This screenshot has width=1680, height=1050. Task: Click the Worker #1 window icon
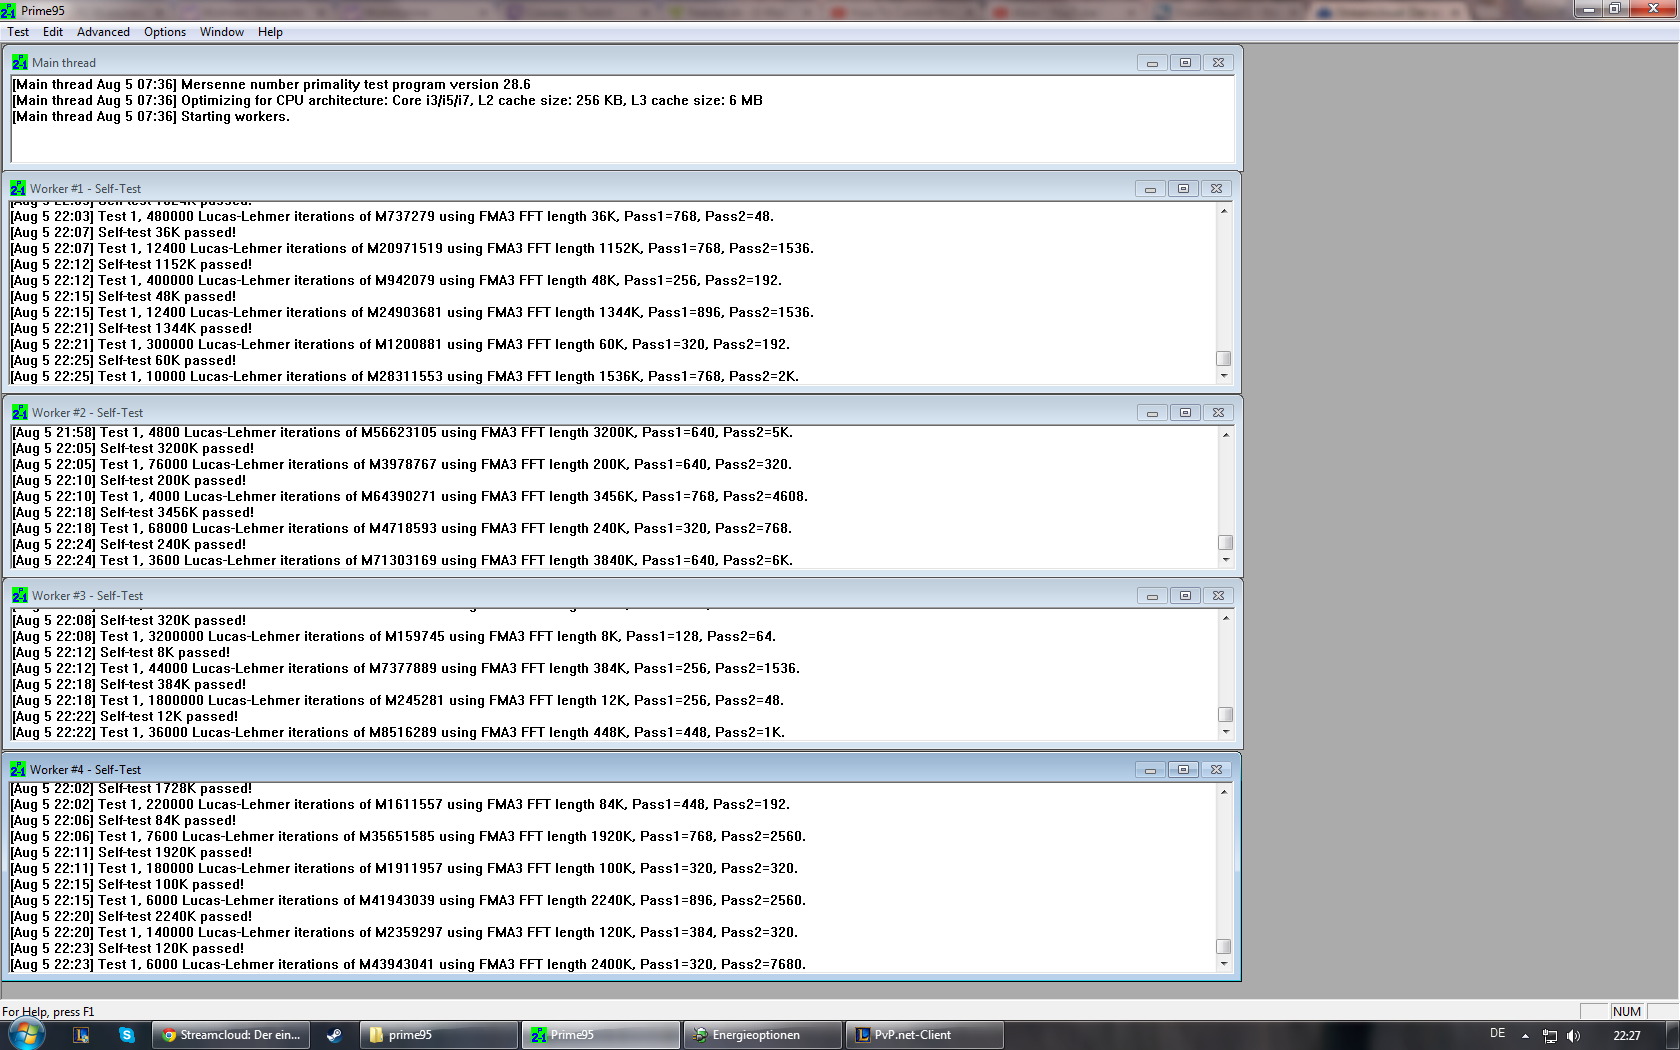18,188
